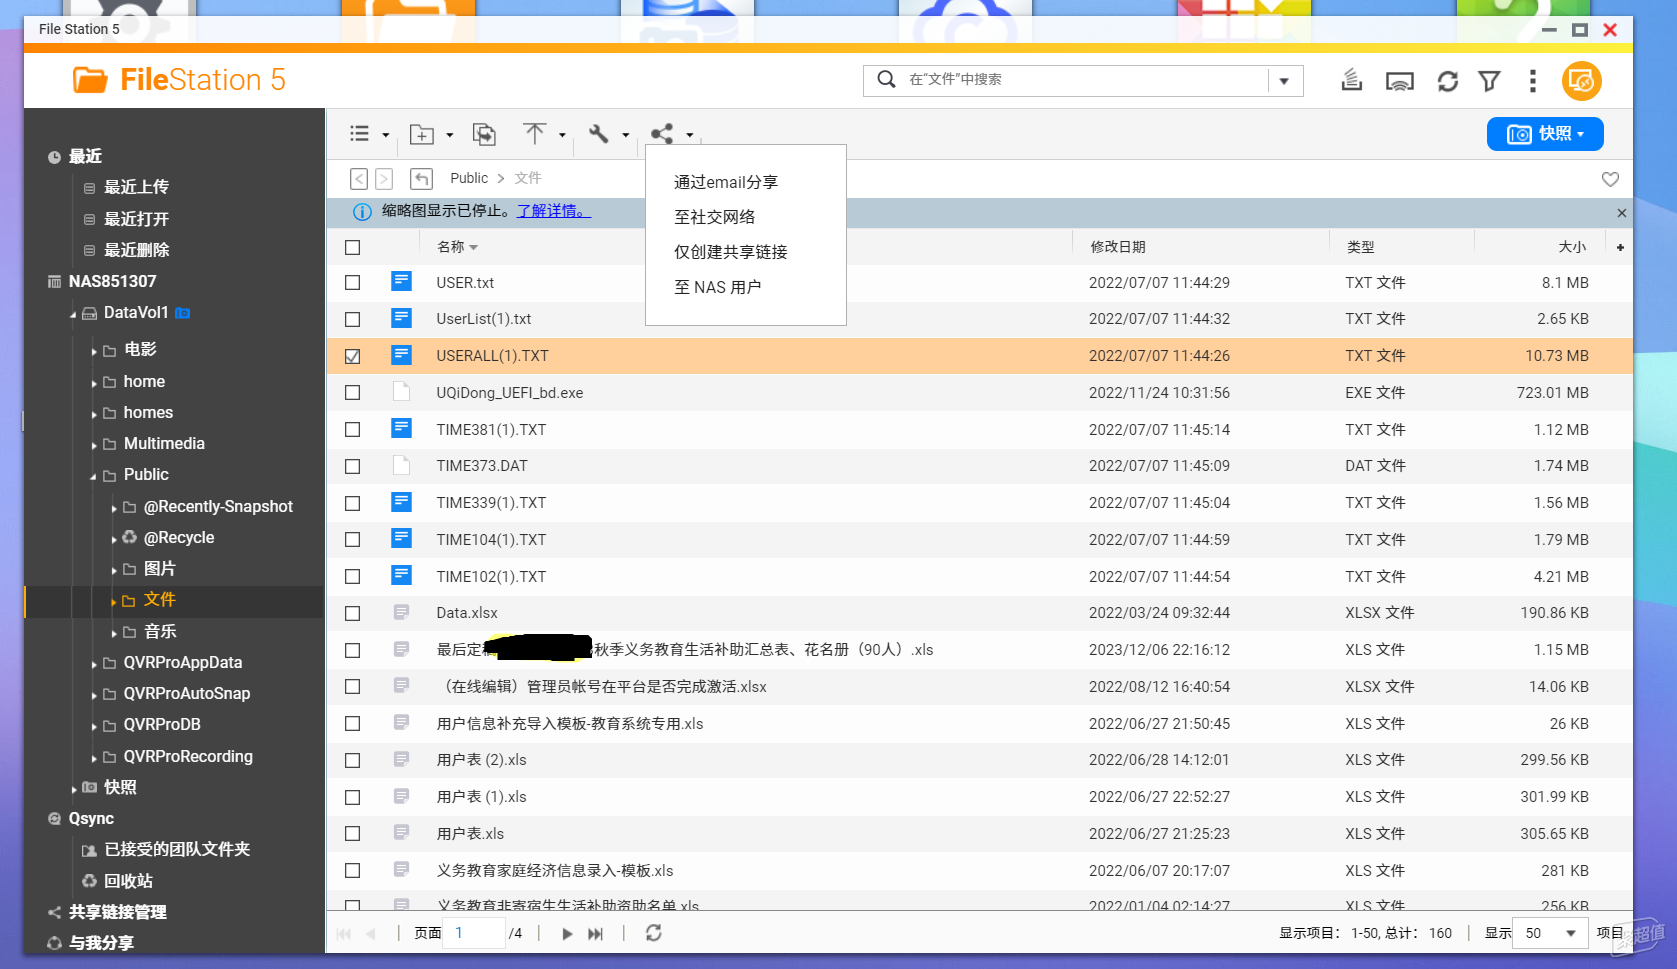Open the upload arrow toolbar icon
The height and width of the screenshot is (969, 1677).
tap(535, 134)
